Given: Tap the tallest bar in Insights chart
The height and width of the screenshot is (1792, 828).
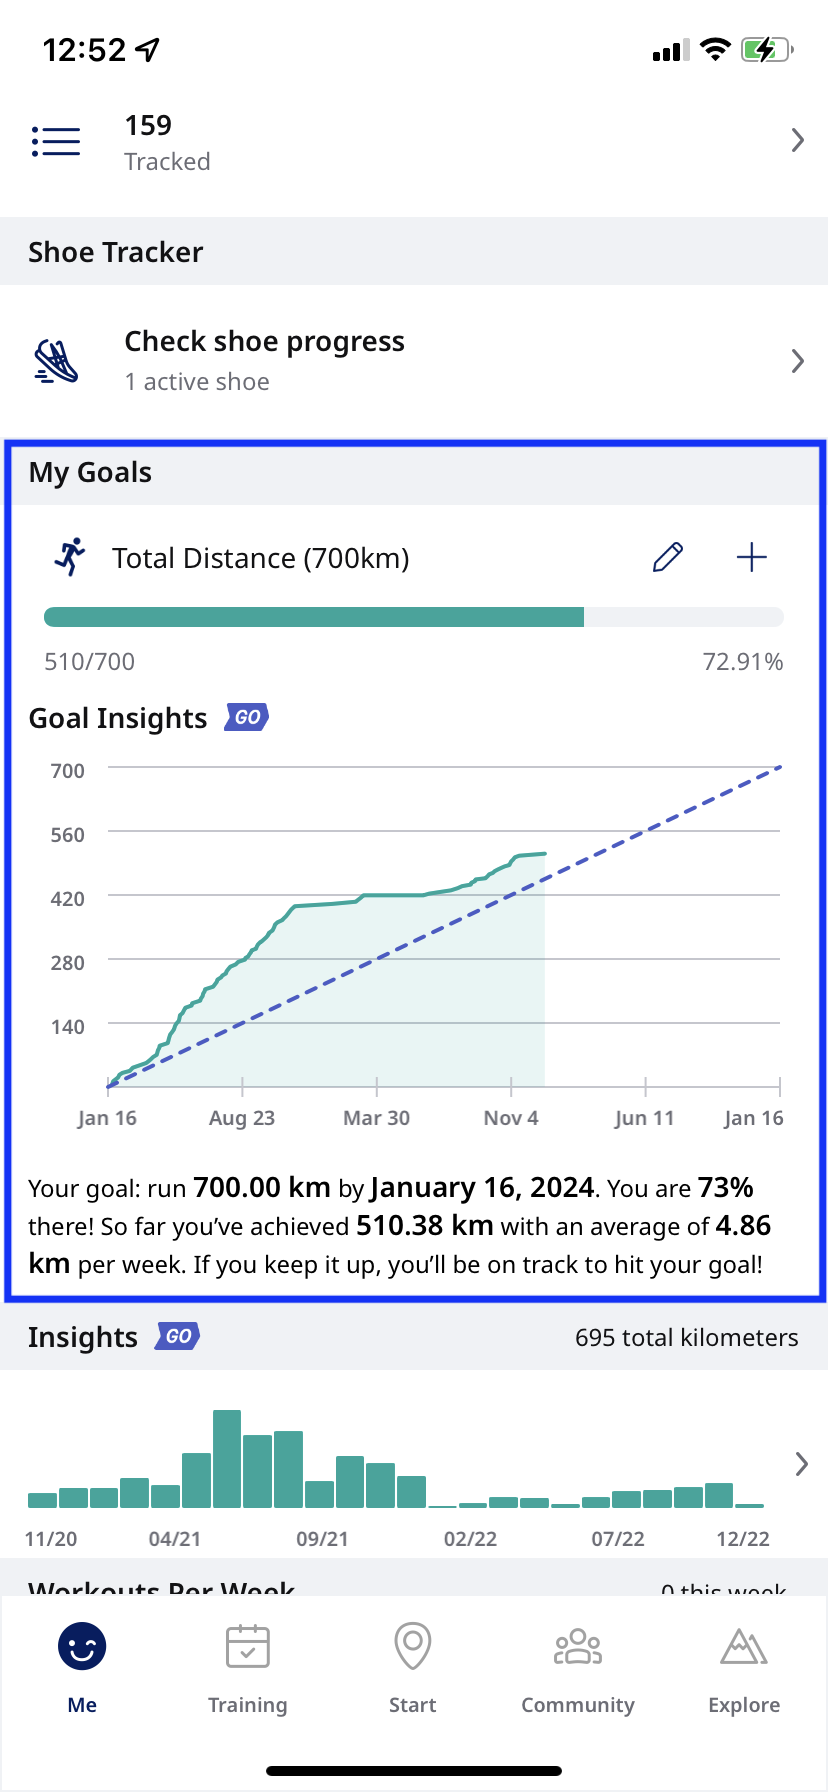Looking at the screenshot, I should 227,1458.
